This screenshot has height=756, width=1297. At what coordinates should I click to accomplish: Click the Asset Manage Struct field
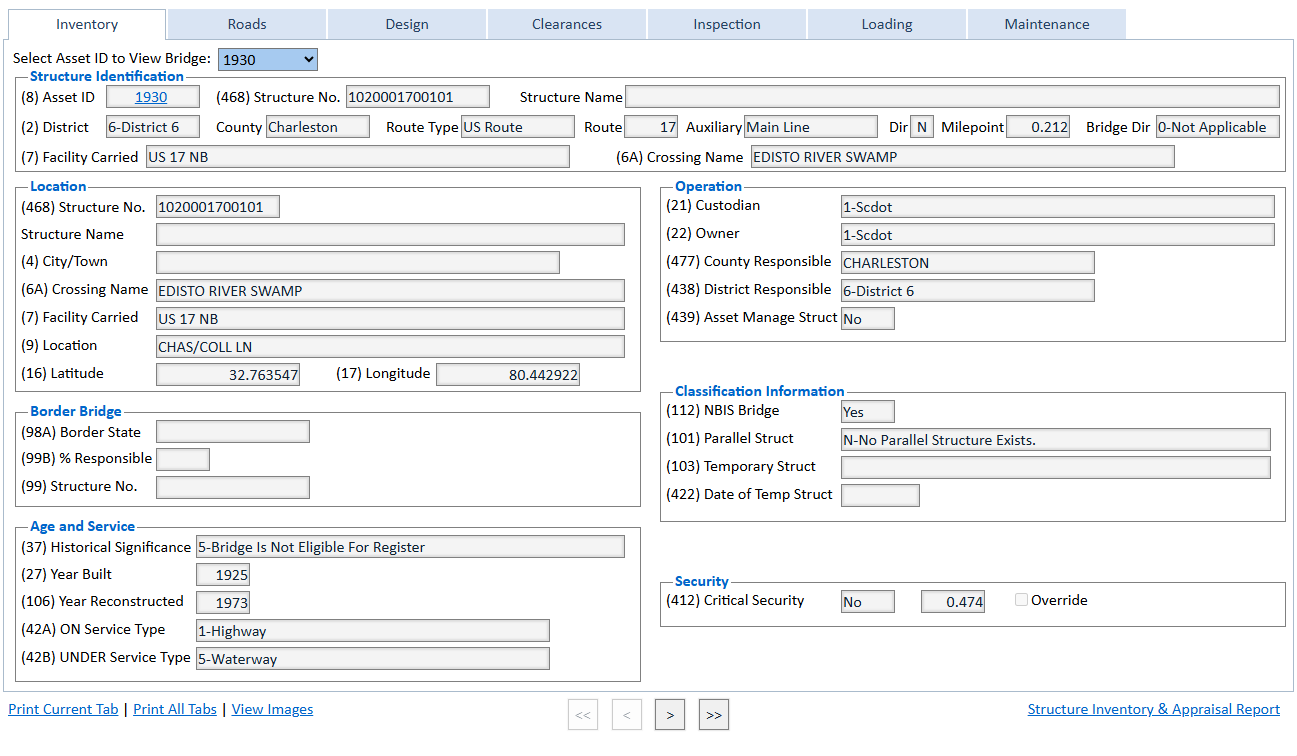click(868, 318)
